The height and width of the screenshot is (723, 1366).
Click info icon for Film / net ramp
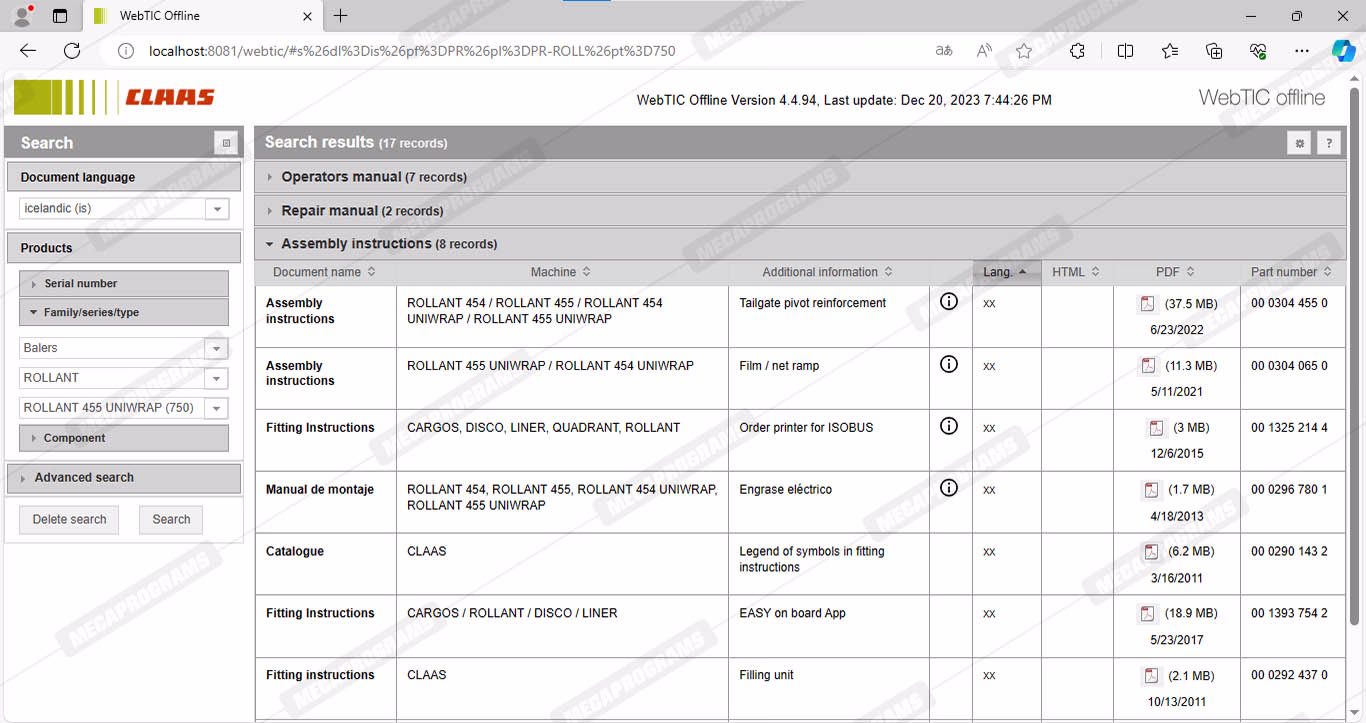tap(949, 365)
